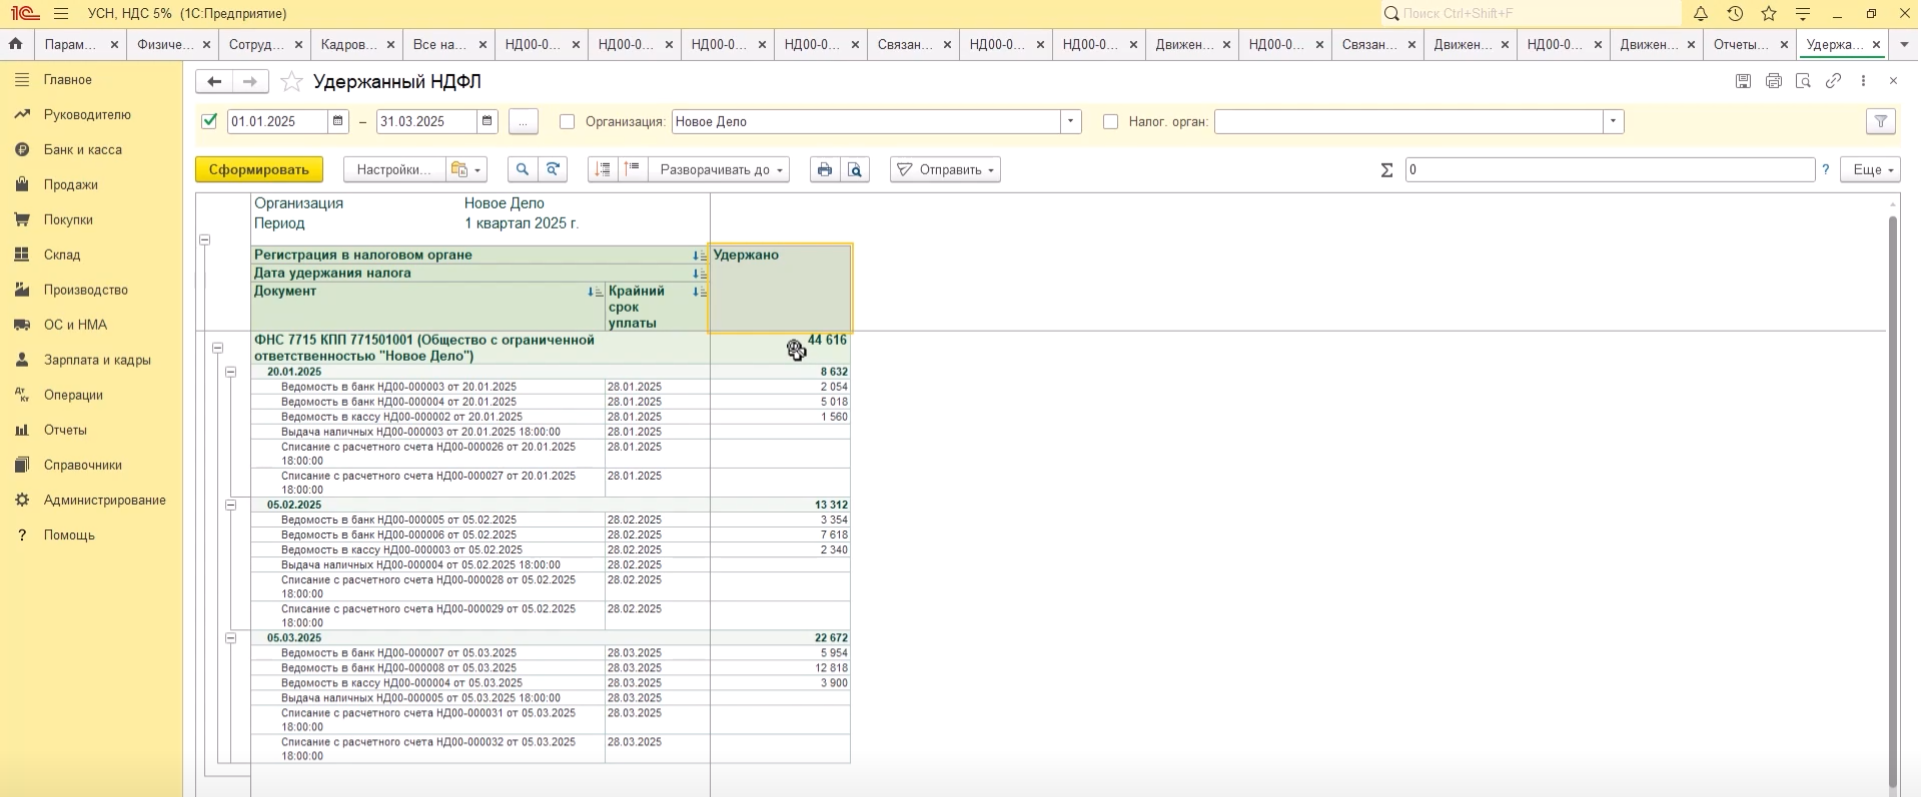This screenshot has width=1921, height=797.
Task: Open the Организация dropdown list arrow
Action: click(1071, 122)
